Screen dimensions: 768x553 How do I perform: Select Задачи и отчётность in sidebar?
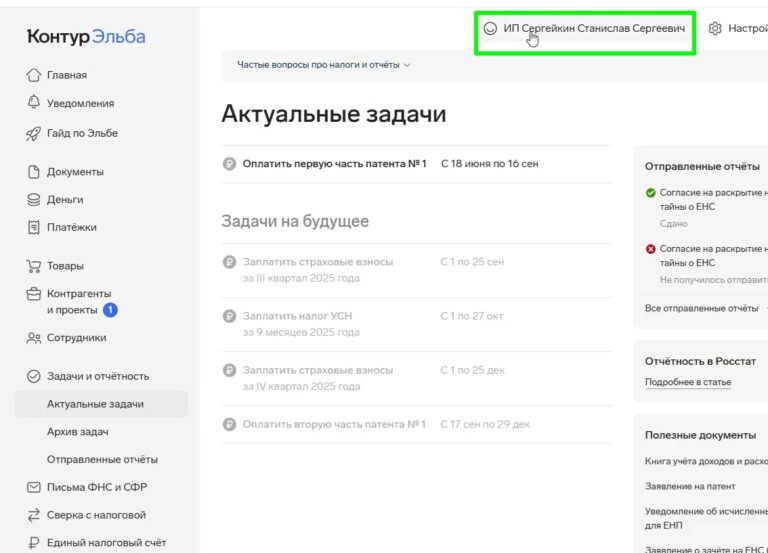point(98,376)
